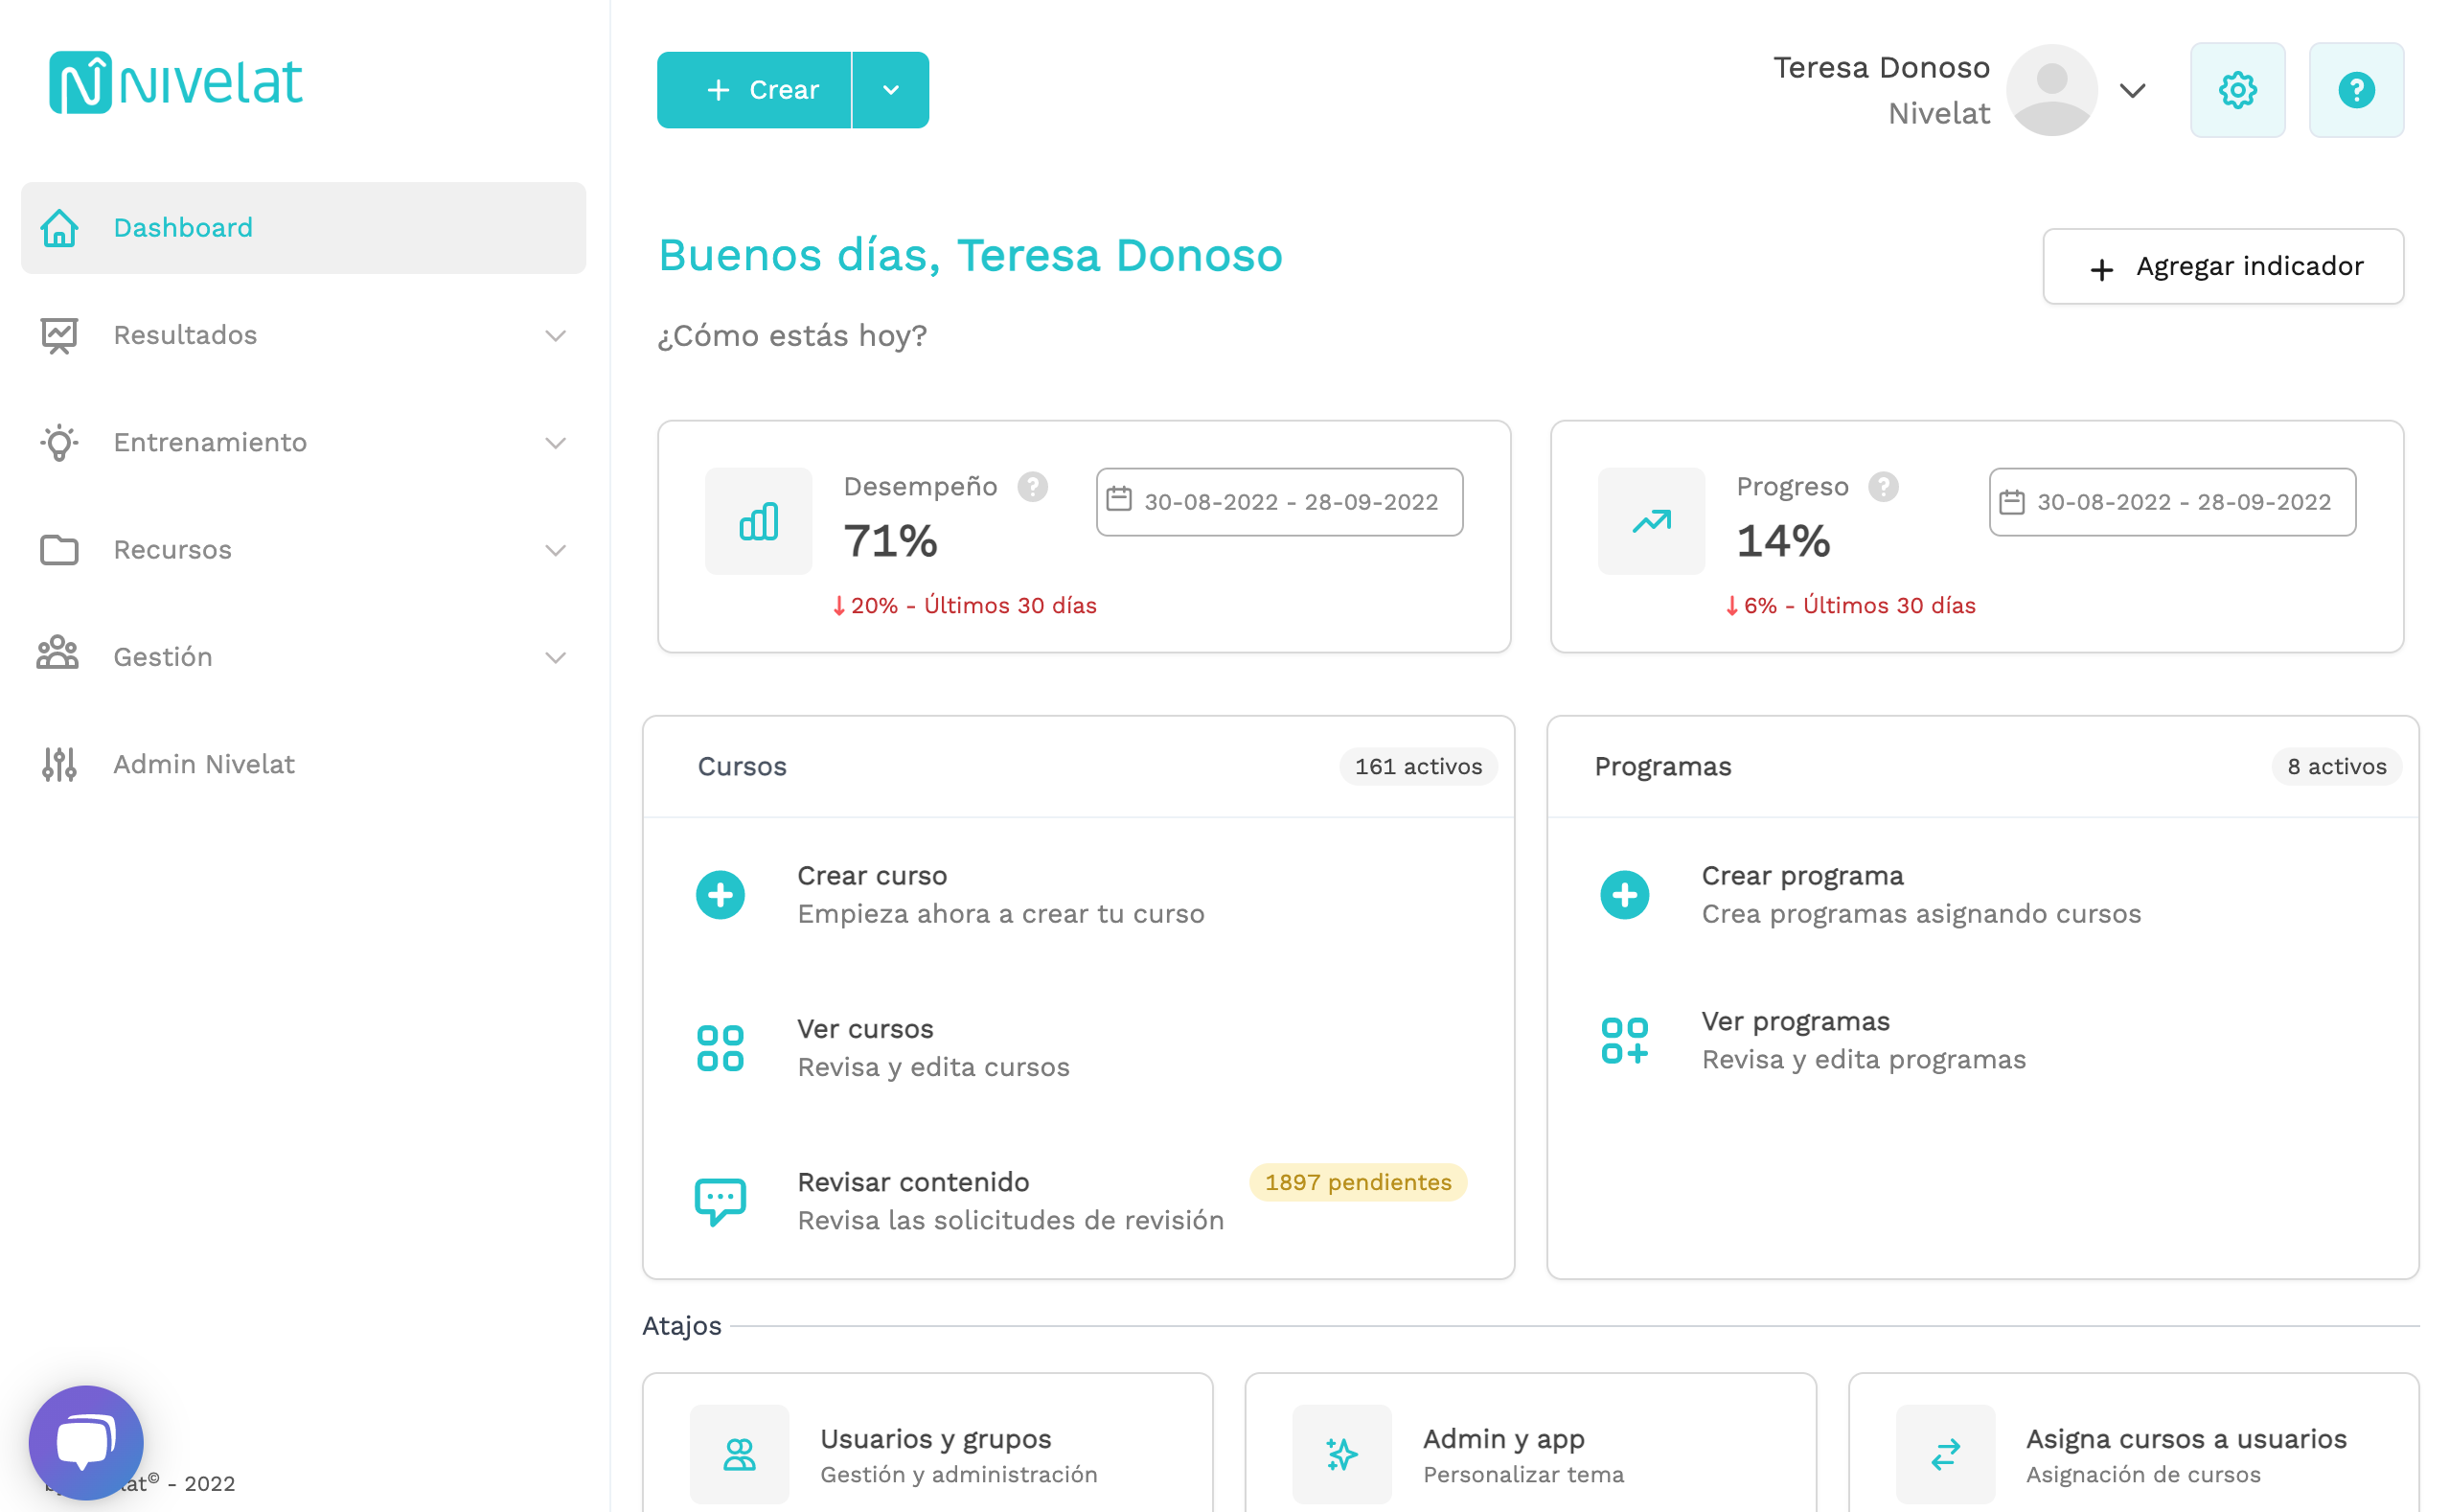Click the help question mark icon
2449x1512 pixels.
point(2356,89)
